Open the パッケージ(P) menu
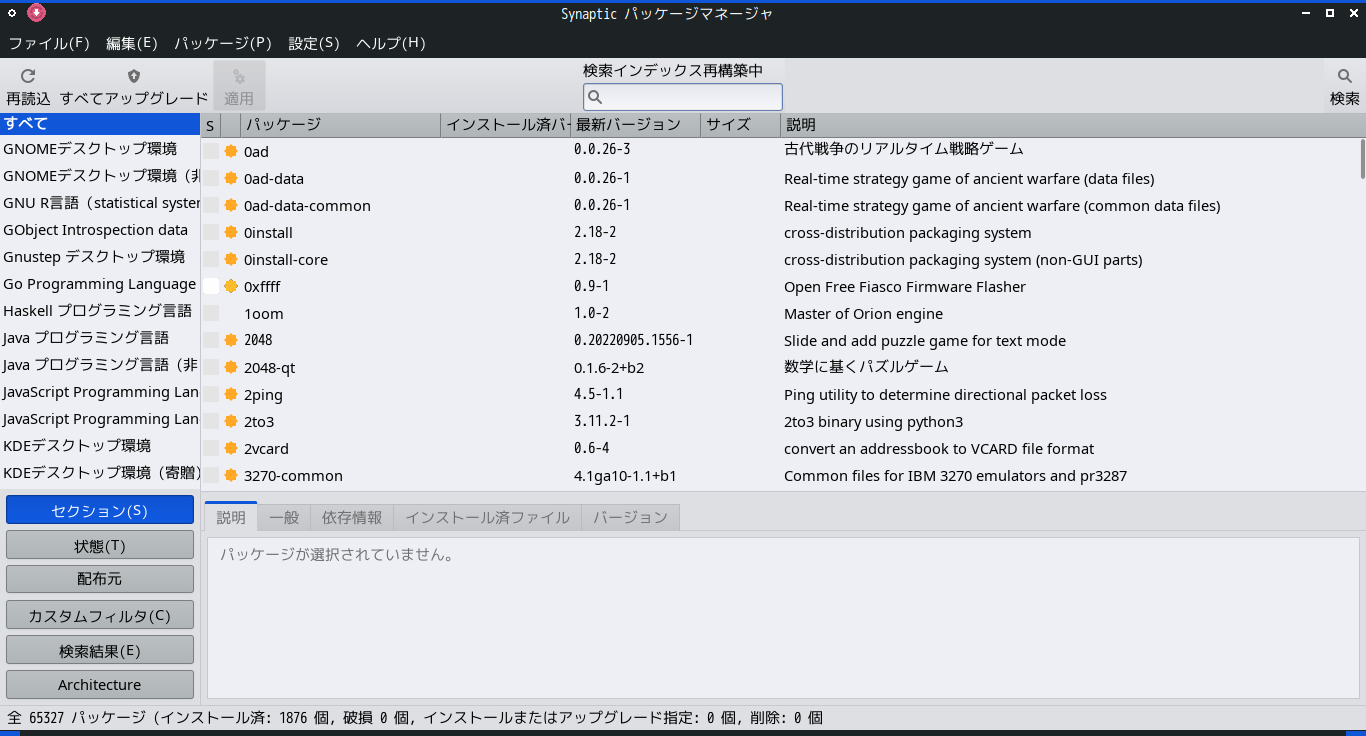This screenshot has width=1366, height=736. pos(223,43)
